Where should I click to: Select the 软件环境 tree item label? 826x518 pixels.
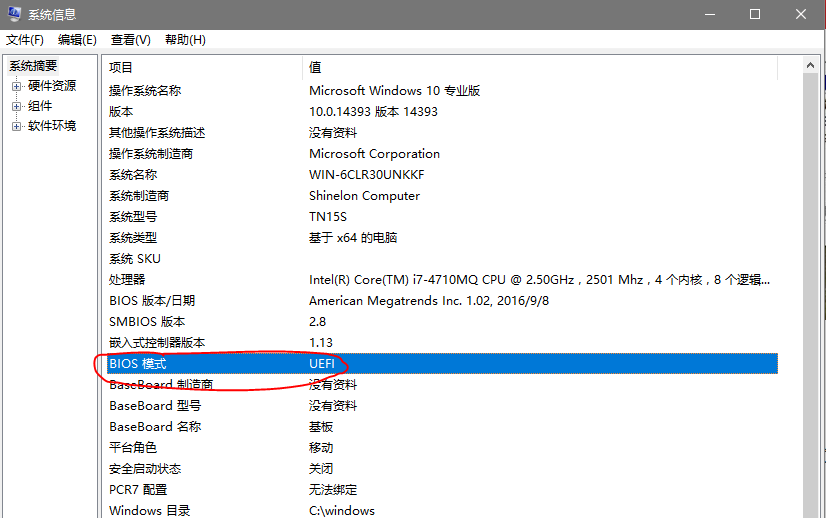pyautogui.click(x=52, y=125)
